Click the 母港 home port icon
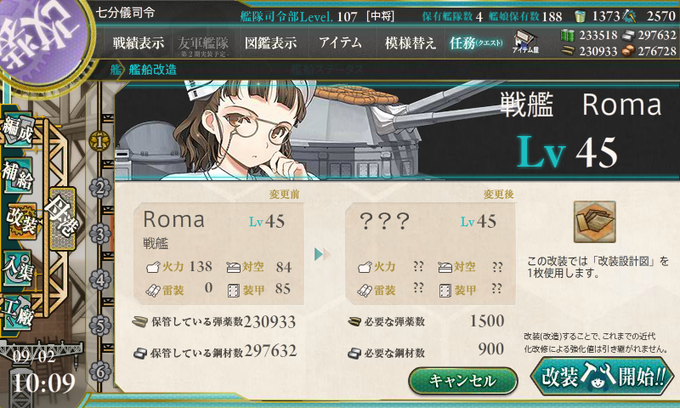This screenshot has height=408, width=680. (62, 219)
